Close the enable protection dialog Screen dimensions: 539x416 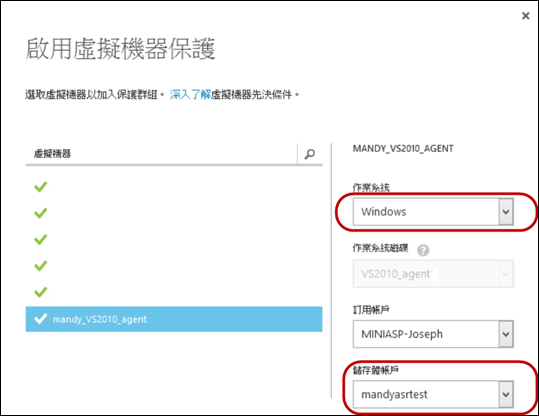525,16
